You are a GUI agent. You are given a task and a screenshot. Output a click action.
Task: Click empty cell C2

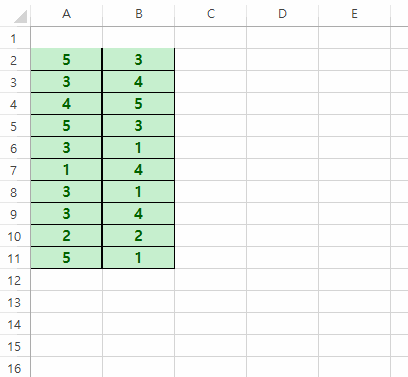(x=210, y=59)
